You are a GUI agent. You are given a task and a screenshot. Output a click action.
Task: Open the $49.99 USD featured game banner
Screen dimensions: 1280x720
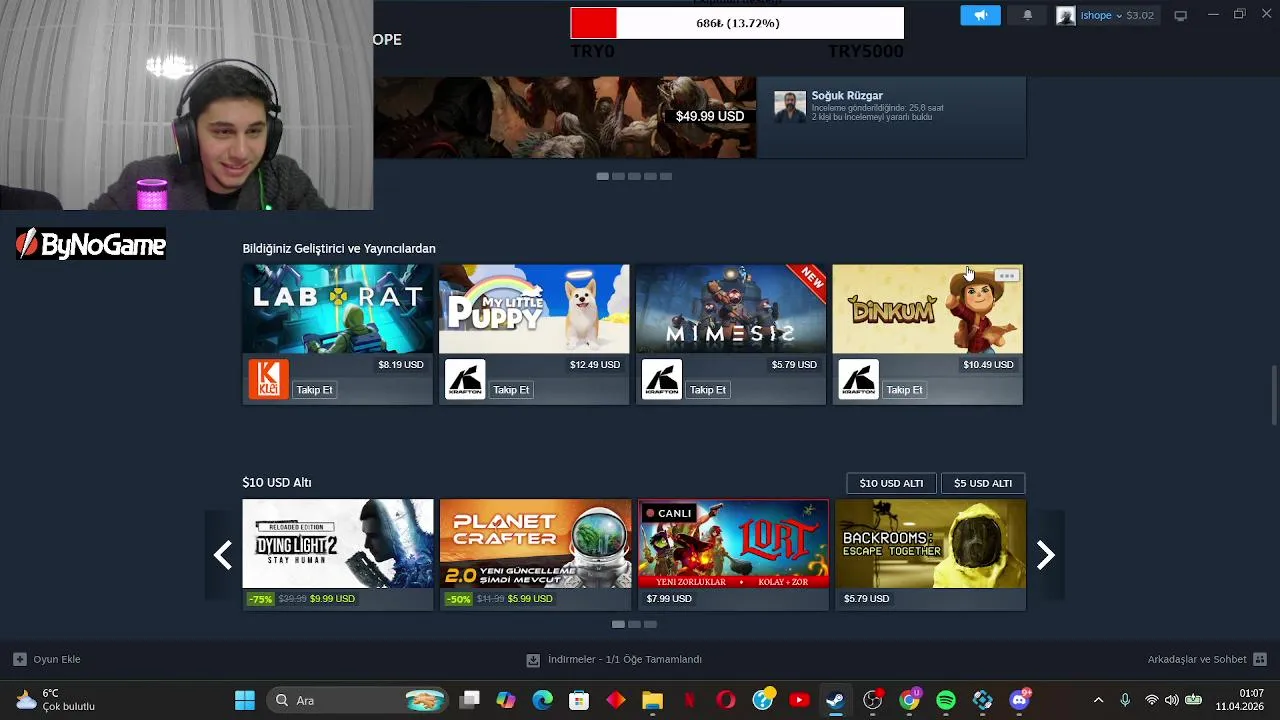(565, 117)
